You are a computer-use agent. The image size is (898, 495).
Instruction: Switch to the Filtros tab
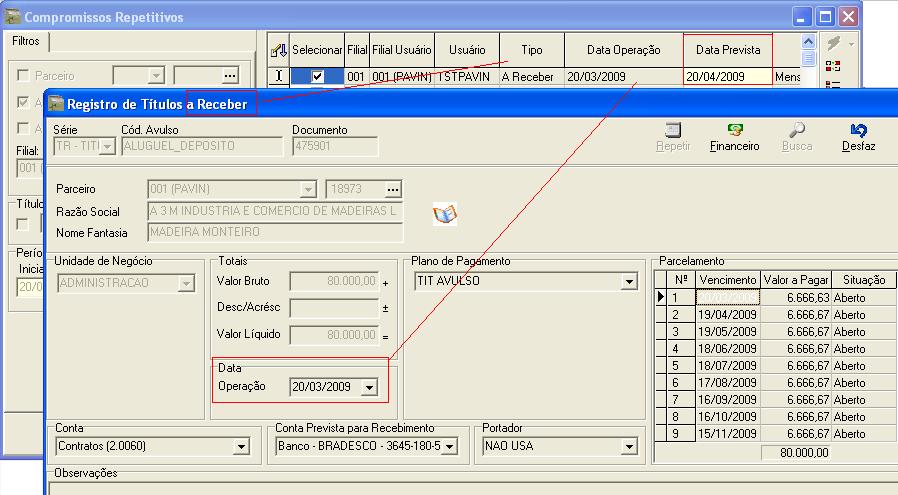click(25, 41)
